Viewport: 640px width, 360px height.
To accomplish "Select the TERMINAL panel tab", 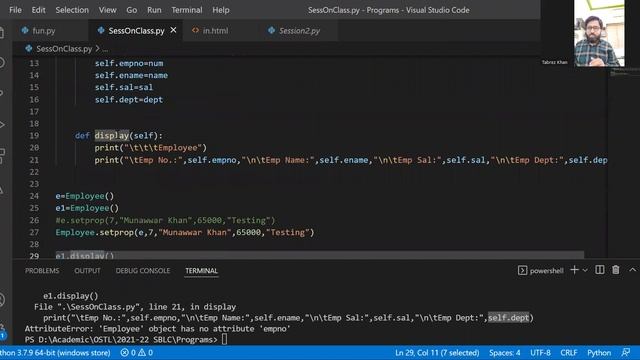I will click(201, 271).
